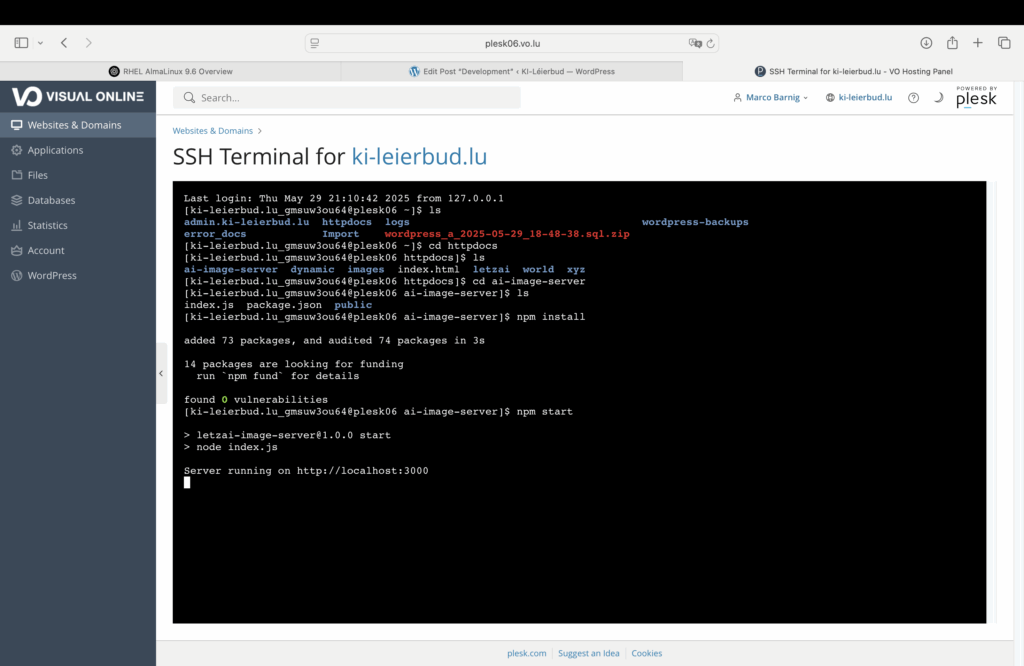Show tab overview icon in Safari
The height and width of the screenshot is (666, 1024).
[1004, 43]
